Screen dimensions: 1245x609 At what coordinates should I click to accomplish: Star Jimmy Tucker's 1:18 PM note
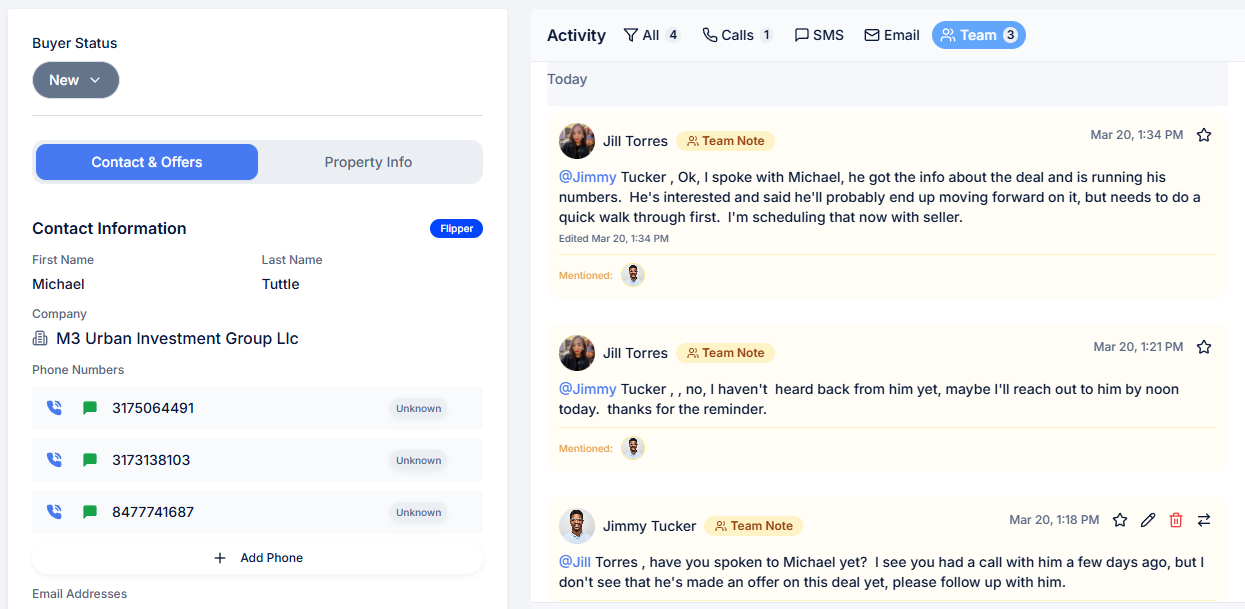pos(1120,520)
